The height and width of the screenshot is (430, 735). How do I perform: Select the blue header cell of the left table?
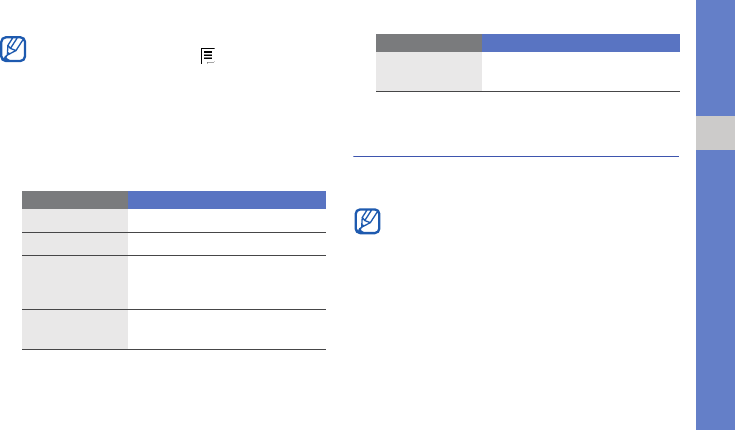tap(226, 198)
